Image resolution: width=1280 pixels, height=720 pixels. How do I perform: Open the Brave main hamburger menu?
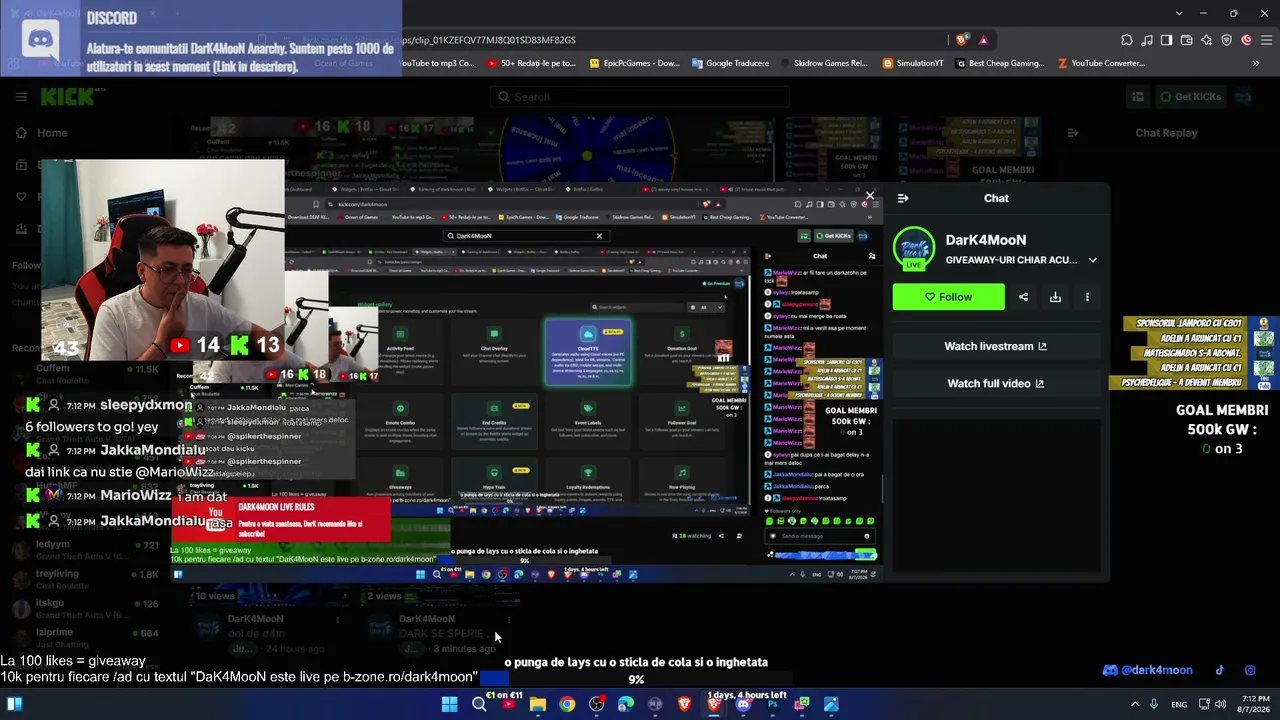1267,40
